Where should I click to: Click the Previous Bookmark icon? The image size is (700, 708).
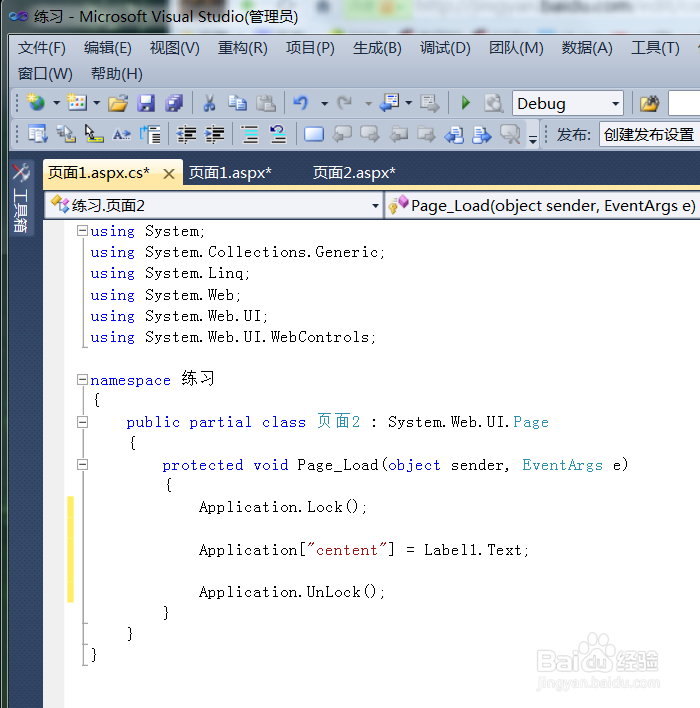coord(342,134)
